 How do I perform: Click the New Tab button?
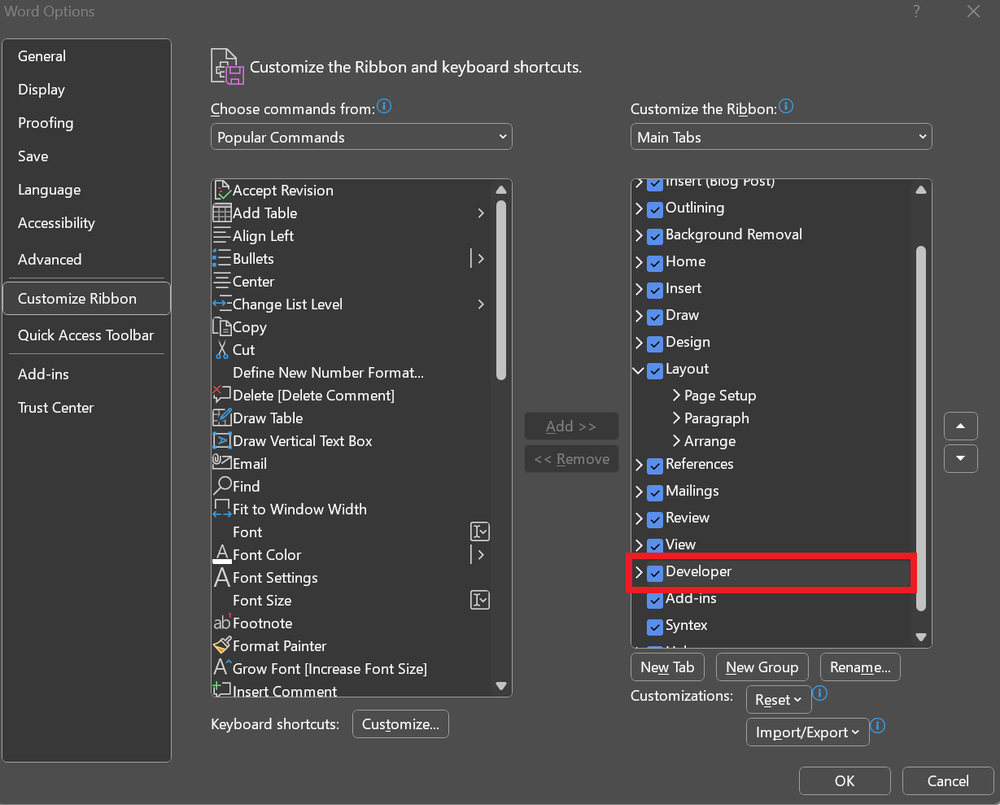coord(667,666)
